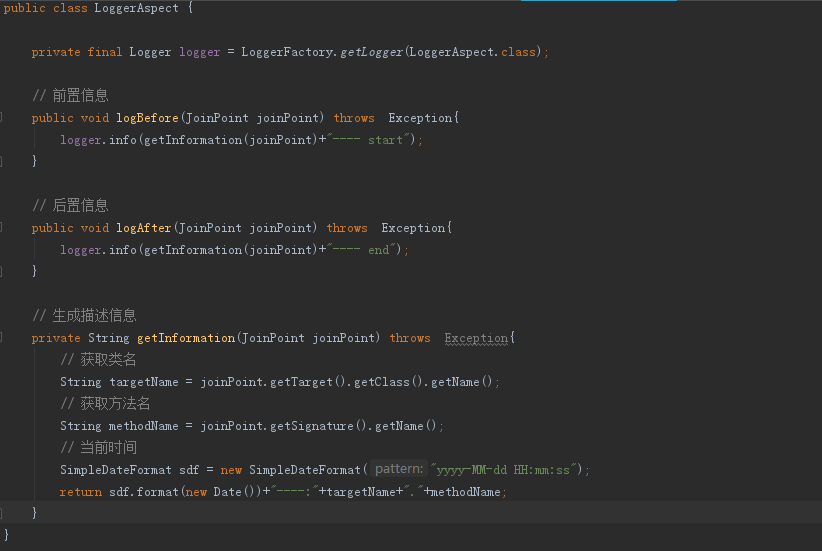Viewport: 822px width, 551px height.
Task: Click the 'pattern:' parameter hint
Action: tap(399, 469)
